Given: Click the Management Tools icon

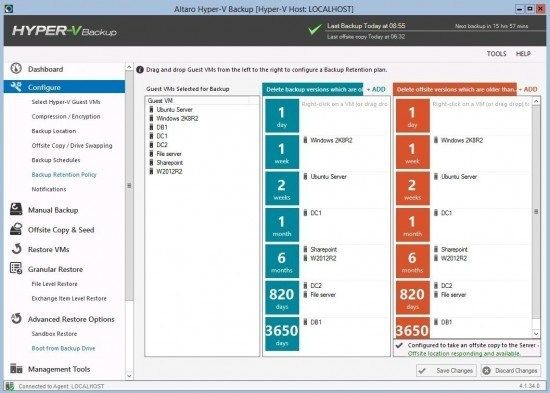Looking at the screenshot, I should pyautogui.click(x=16, y=368).
